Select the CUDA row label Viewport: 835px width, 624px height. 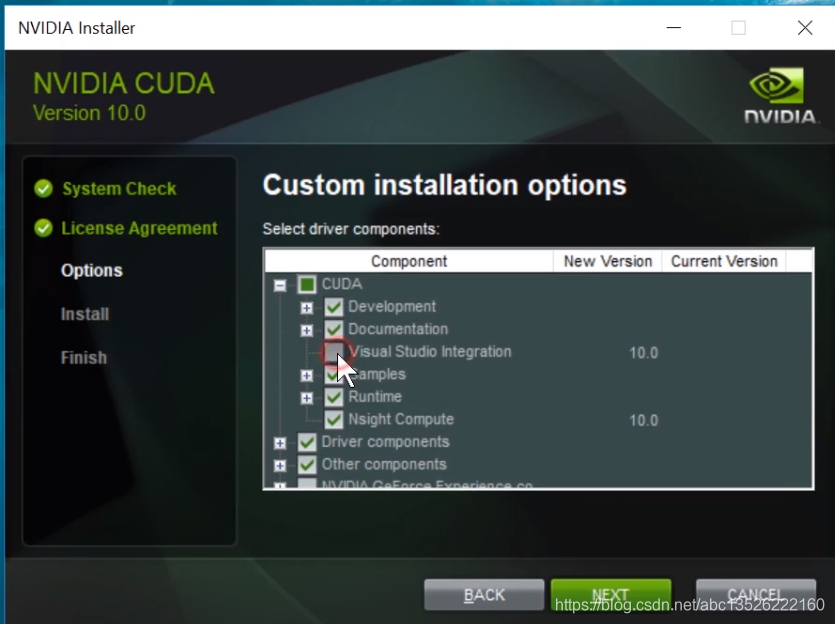342,284
